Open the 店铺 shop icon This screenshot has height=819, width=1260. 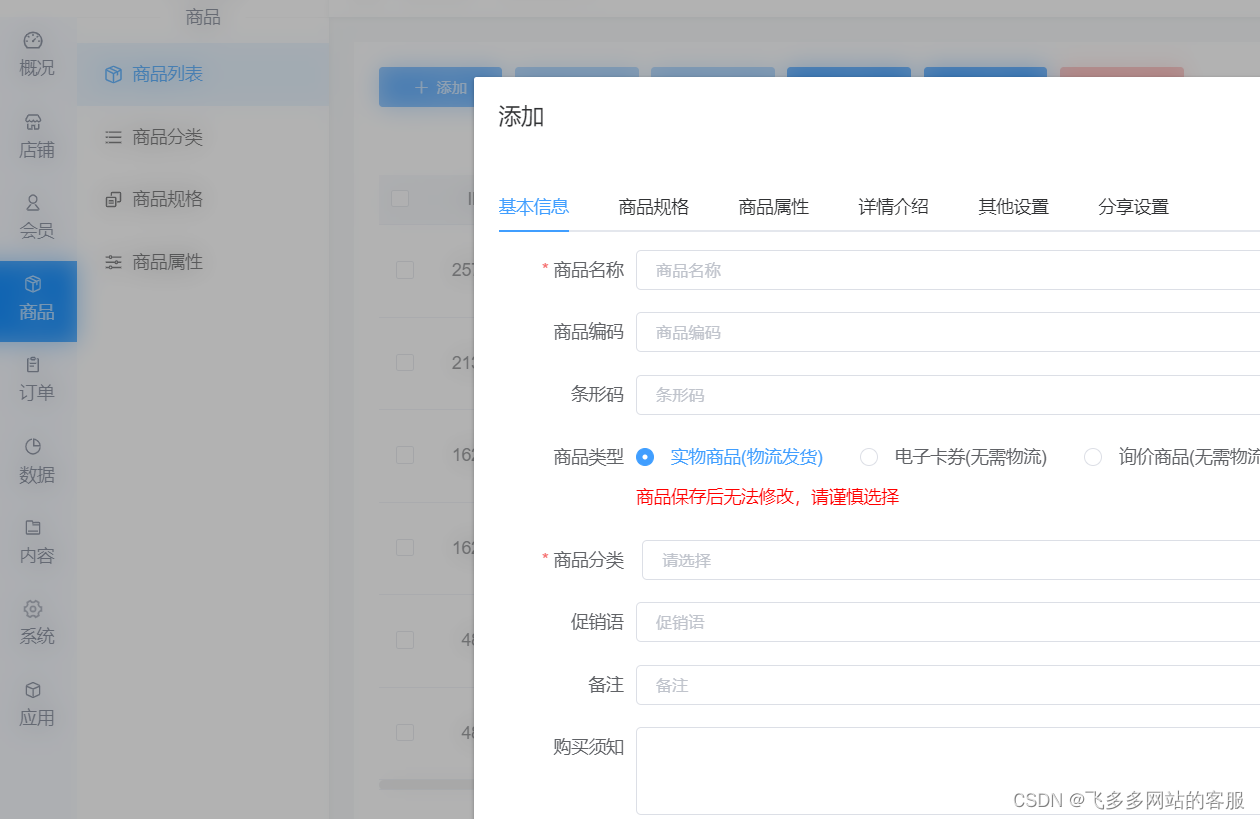(33, 122)
